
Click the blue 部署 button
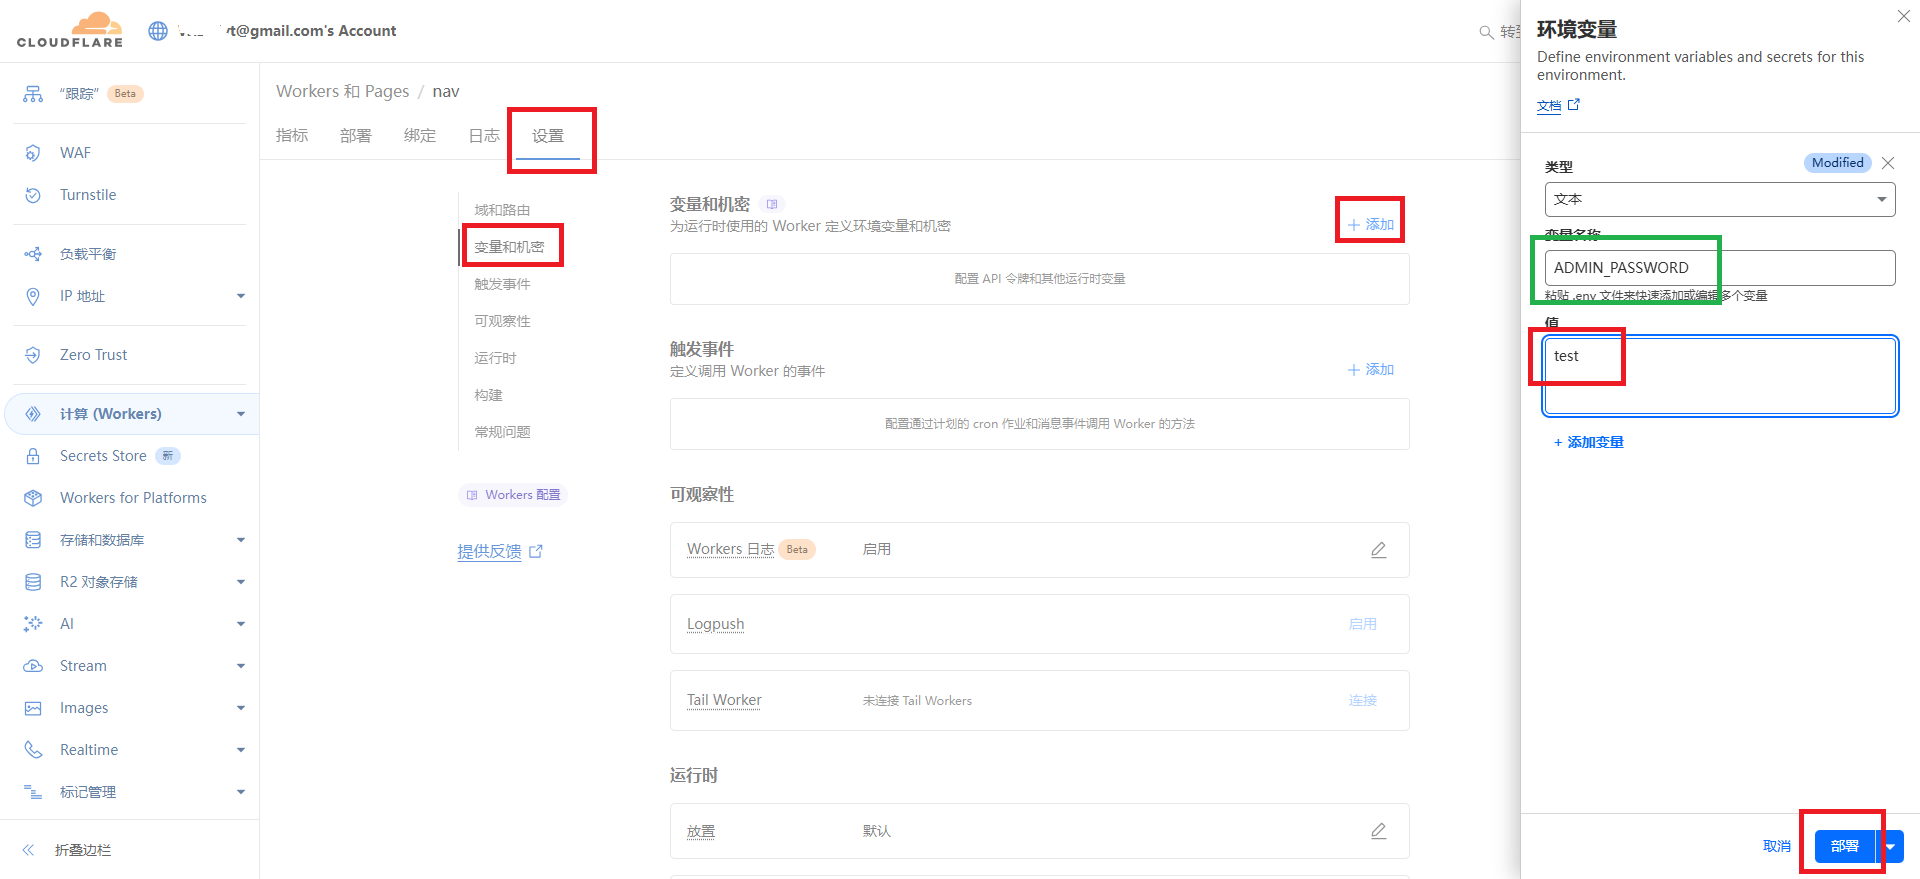click(1844, 847)
